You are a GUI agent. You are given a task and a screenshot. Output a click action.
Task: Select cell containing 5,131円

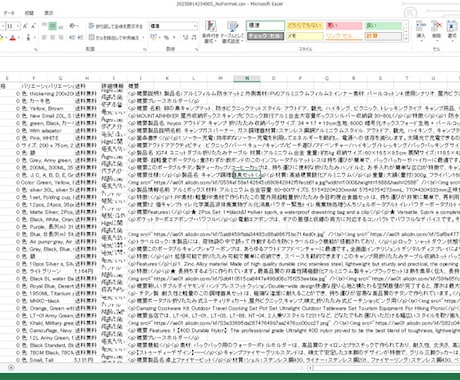click(x=87, y=360)
